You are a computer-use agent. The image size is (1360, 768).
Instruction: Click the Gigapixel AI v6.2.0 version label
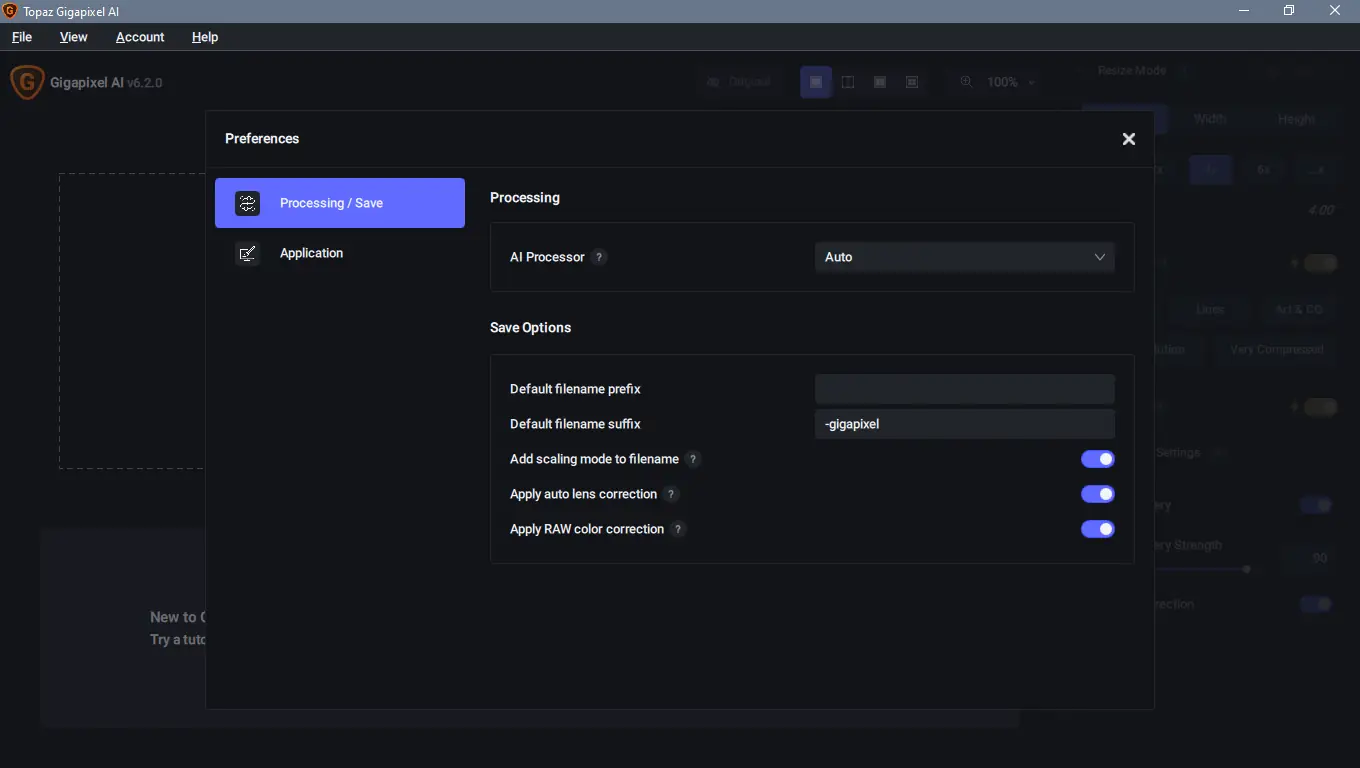107,83
